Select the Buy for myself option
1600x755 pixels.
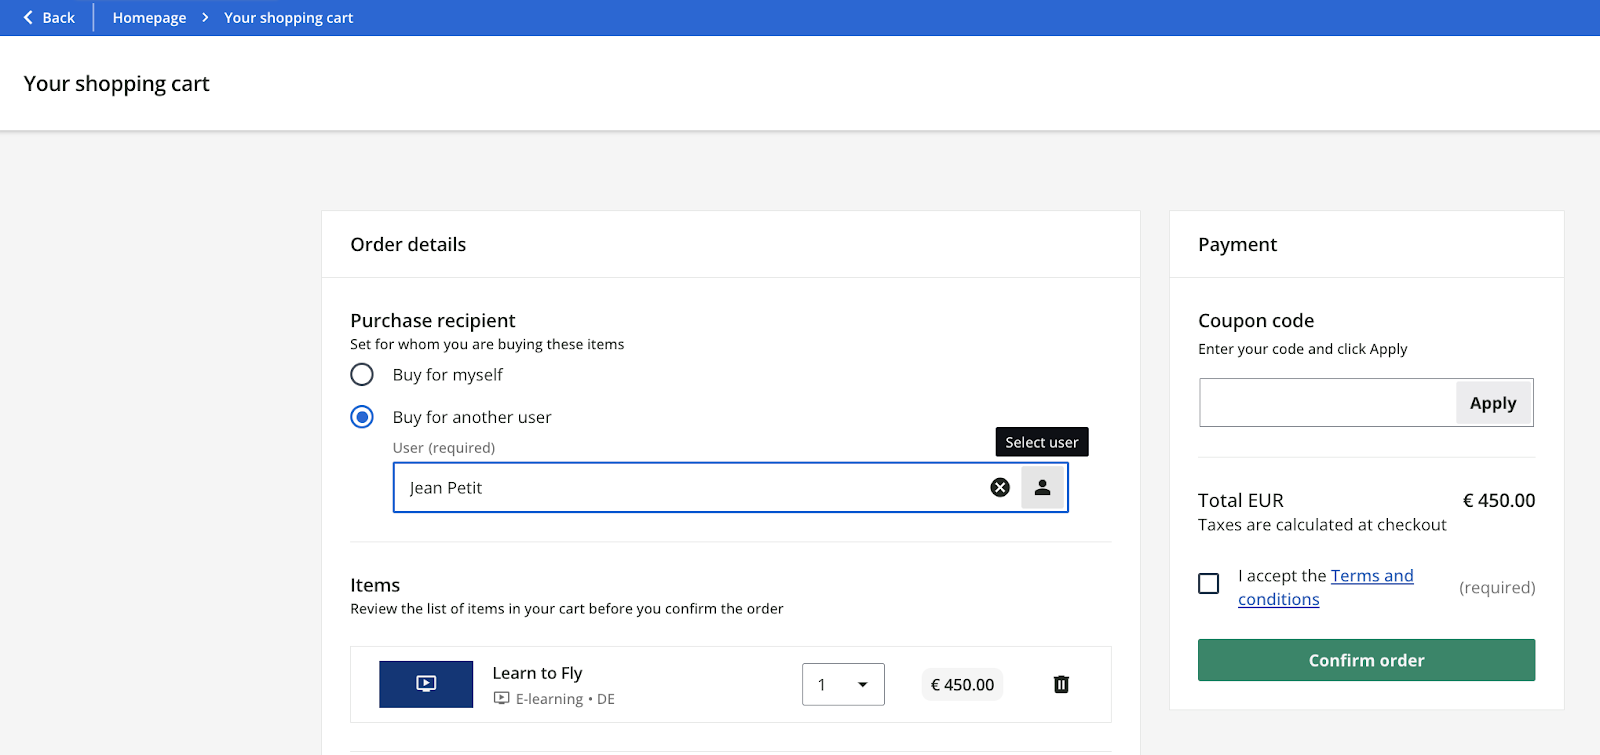[x=362, y=375]
